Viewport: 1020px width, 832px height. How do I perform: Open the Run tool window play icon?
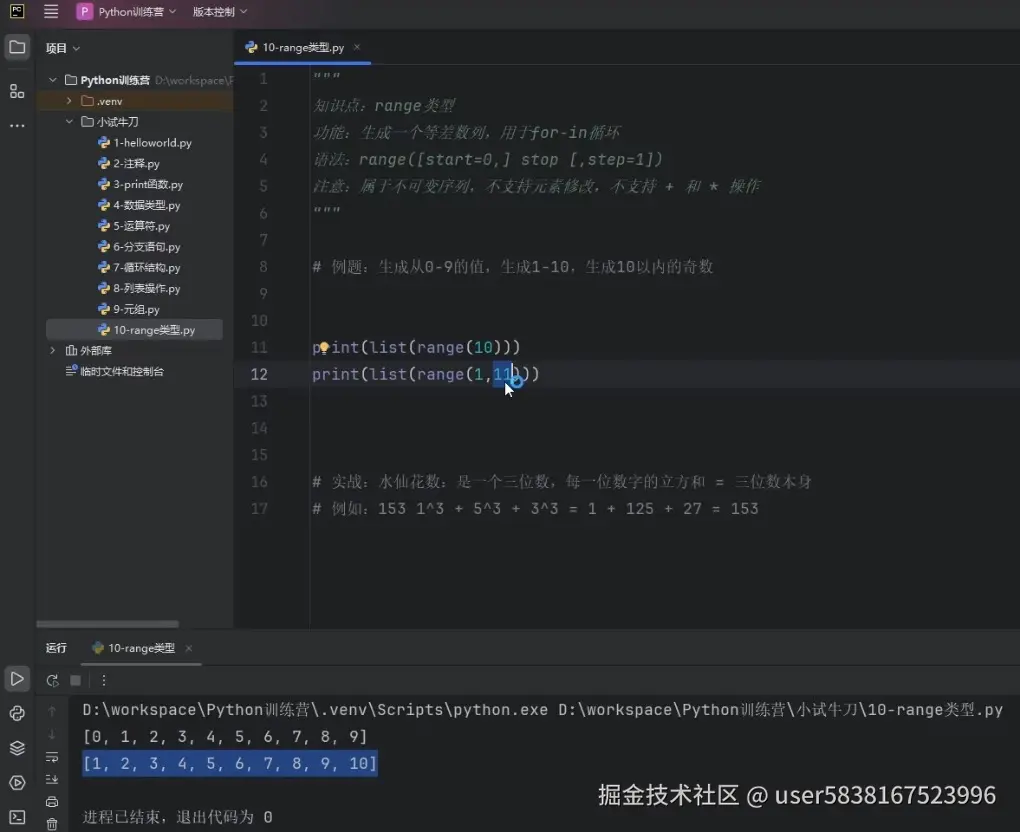tap(17, 679)
